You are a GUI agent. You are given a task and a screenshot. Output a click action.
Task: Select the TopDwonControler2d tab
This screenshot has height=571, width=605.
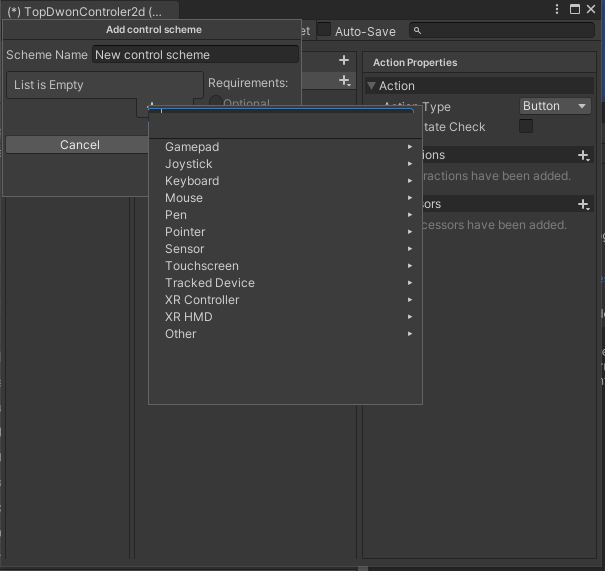(91, 11)
